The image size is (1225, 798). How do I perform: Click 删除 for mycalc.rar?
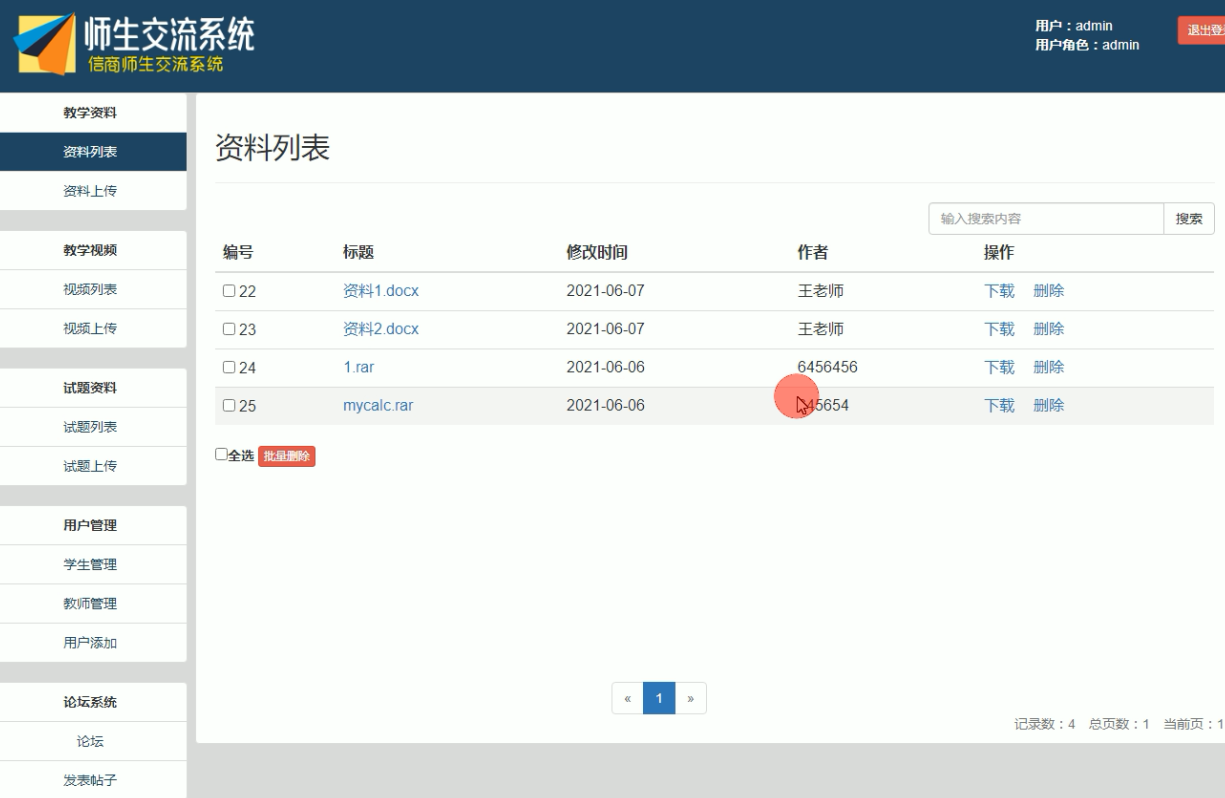[1049, 406]
